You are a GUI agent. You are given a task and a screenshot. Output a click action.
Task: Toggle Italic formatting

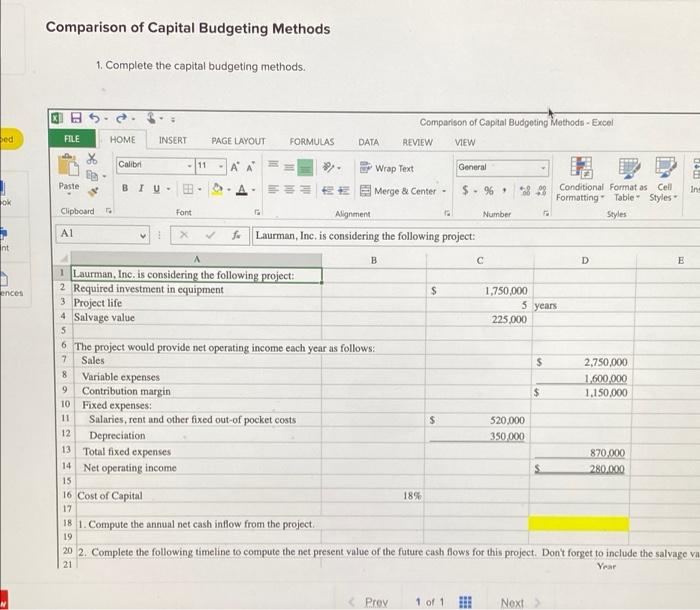pyautogui.click(x=141, y=188)
